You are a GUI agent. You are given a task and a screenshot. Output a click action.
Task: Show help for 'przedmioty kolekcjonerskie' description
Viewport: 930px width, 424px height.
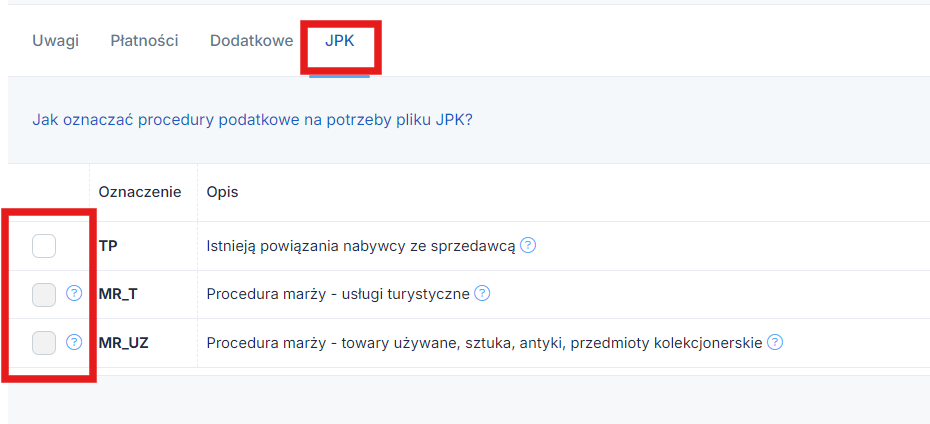click(775, 342)
